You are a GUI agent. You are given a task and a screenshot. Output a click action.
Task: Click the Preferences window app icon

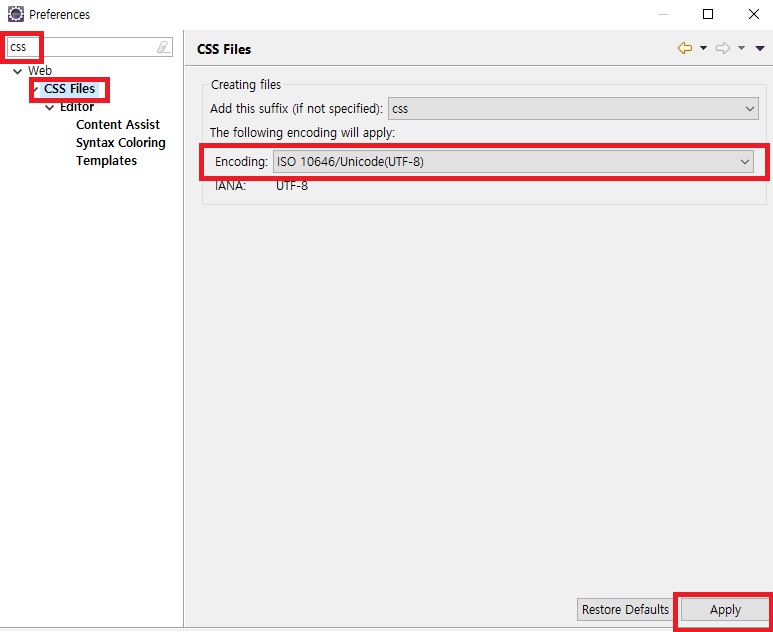(16, 14)
